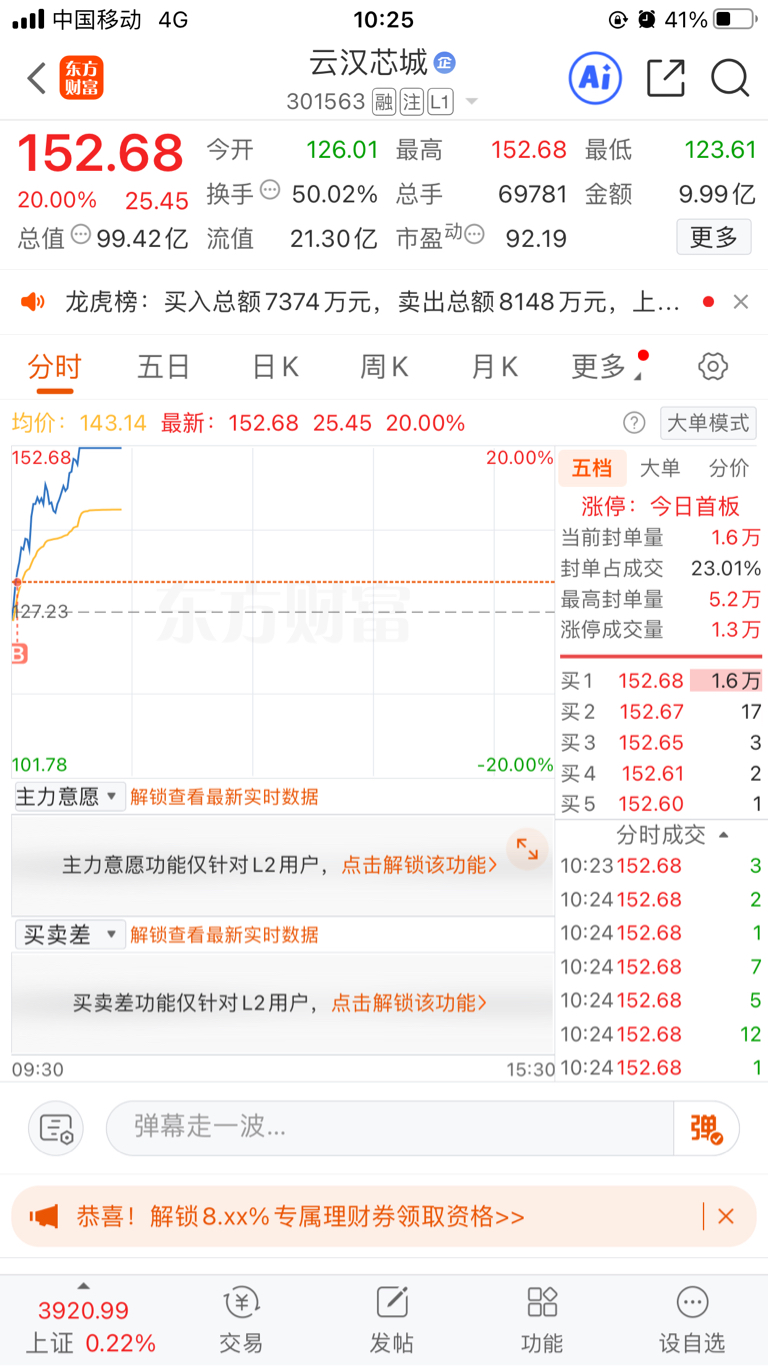
Task: Tap the alarm clock status icon
Action: (648, 19)
